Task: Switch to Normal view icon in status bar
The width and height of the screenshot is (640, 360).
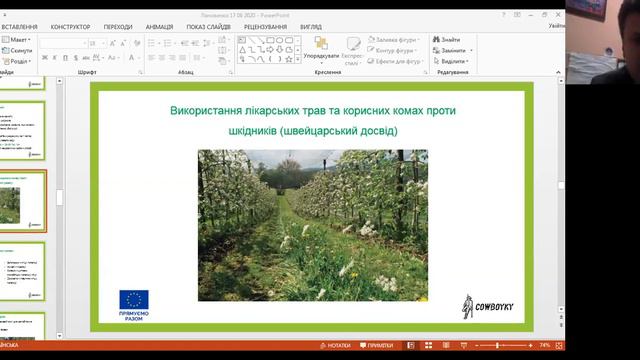Action: point(411,345)
